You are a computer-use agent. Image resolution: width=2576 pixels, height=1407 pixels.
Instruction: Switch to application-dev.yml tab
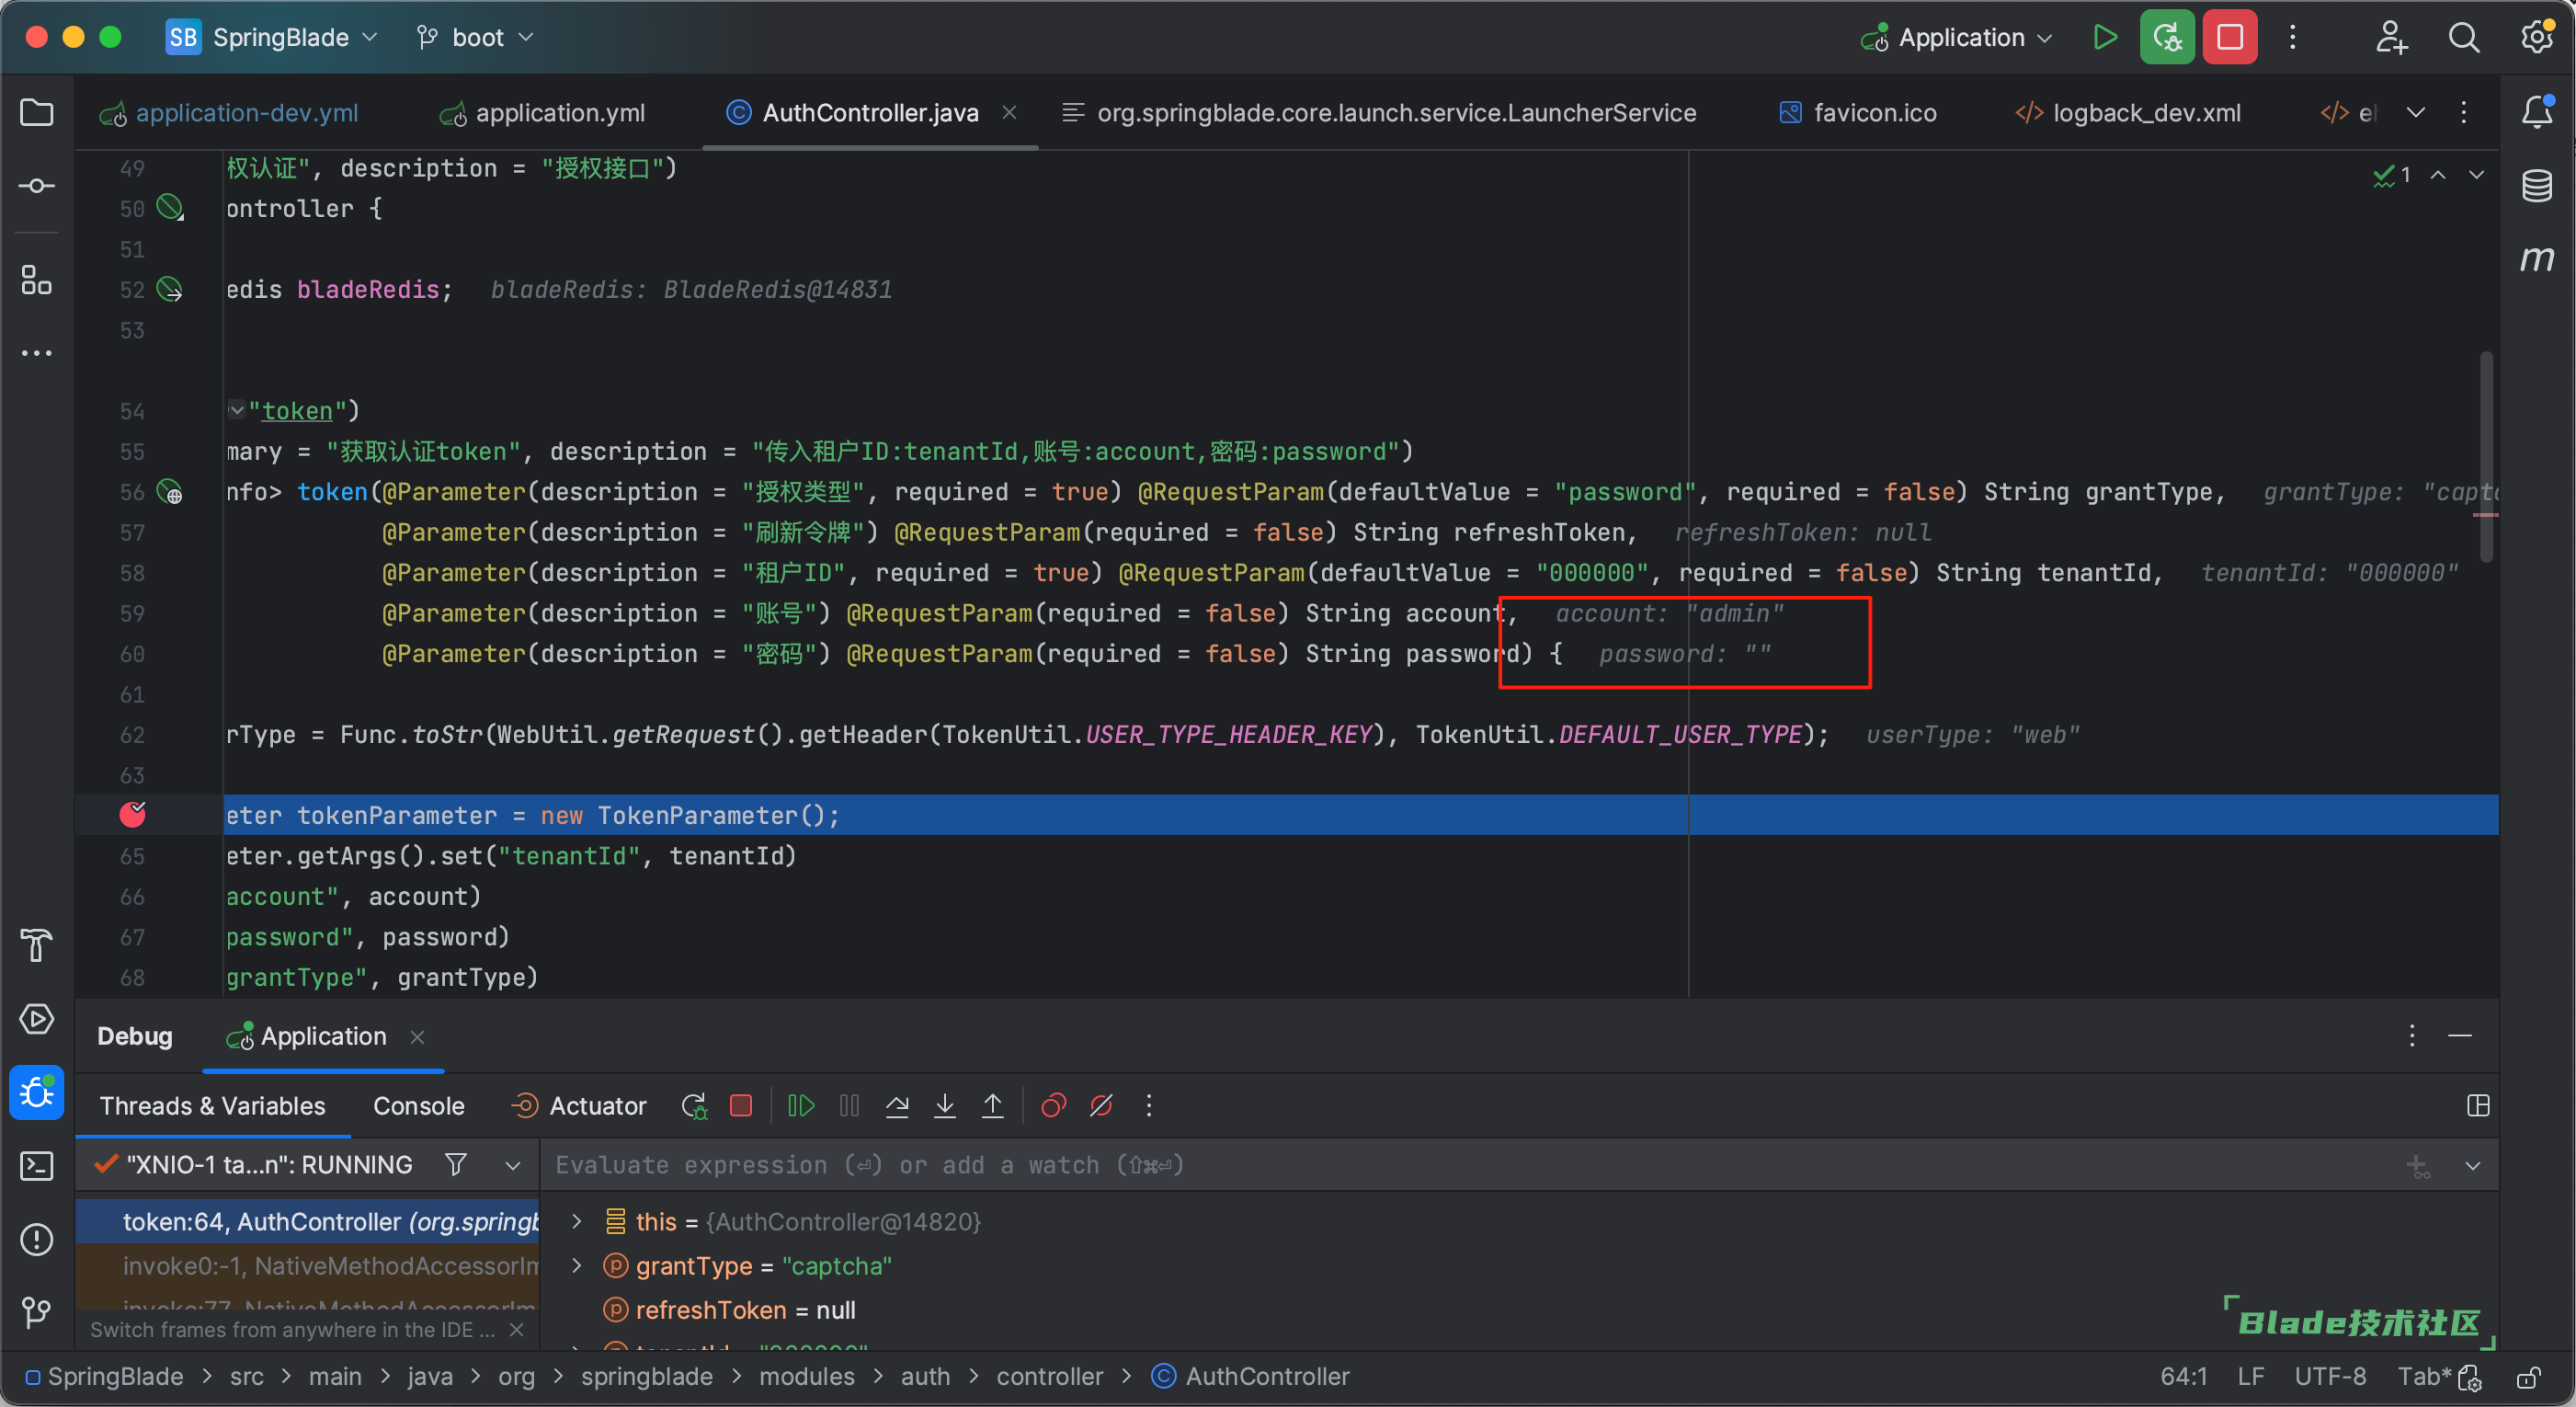click(x=230, y=113)
